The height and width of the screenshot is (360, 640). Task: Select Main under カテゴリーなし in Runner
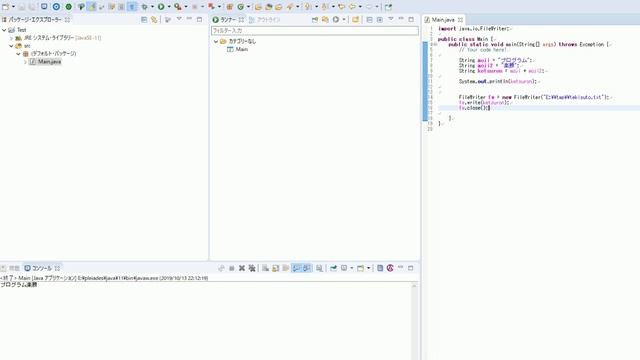[x=241, y=49]
